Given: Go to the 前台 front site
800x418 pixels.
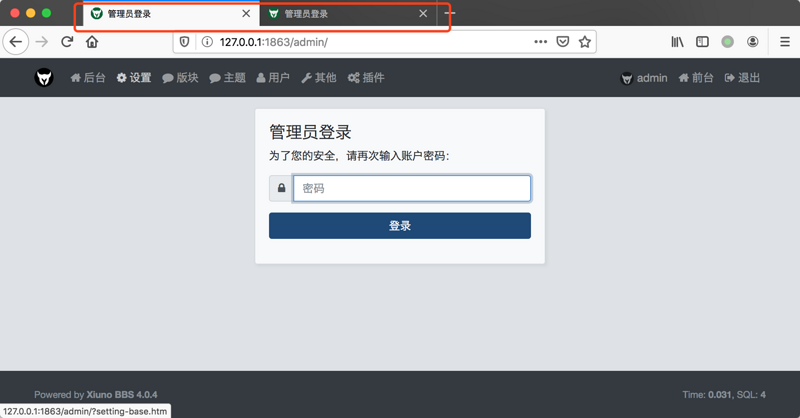Looking at the screenshot, I should point(696,78).
